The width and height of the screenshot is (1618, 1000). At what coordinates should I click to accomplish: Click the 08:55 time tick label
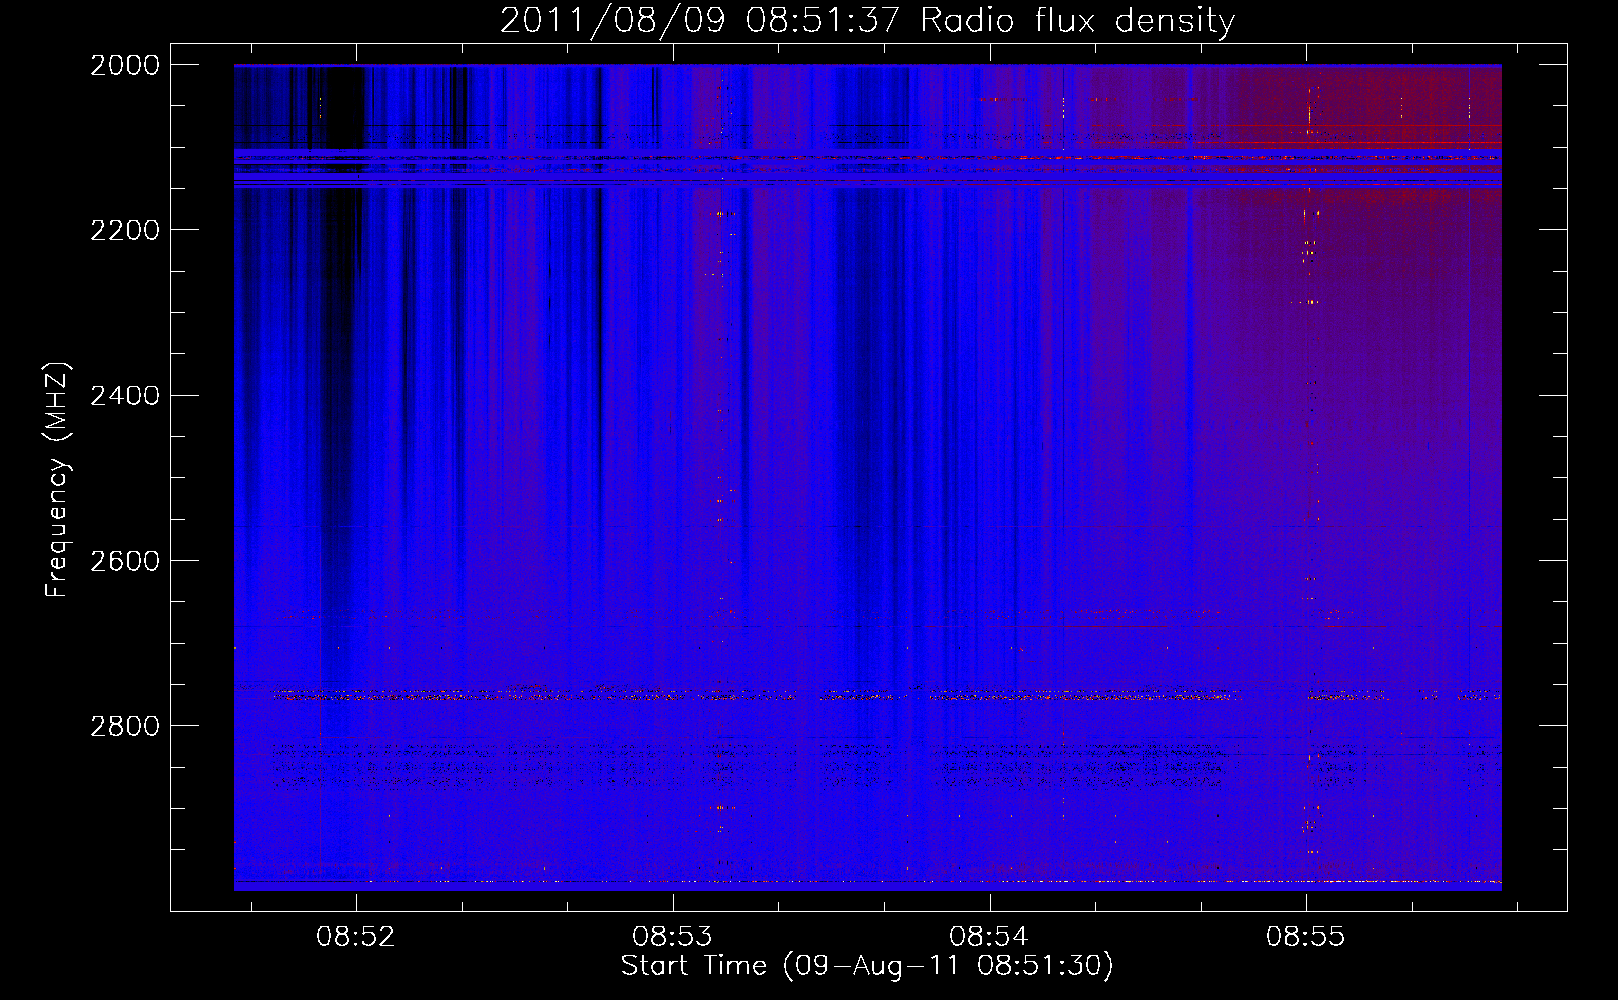coord(1306,937)
